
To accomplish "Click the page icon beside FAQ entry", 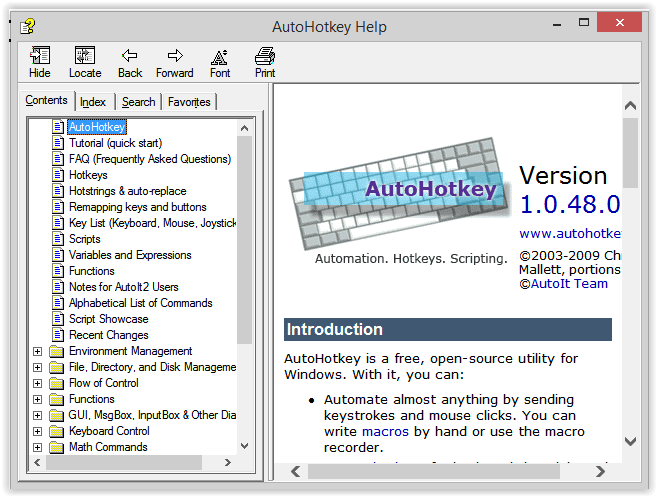I will (58, 159).
